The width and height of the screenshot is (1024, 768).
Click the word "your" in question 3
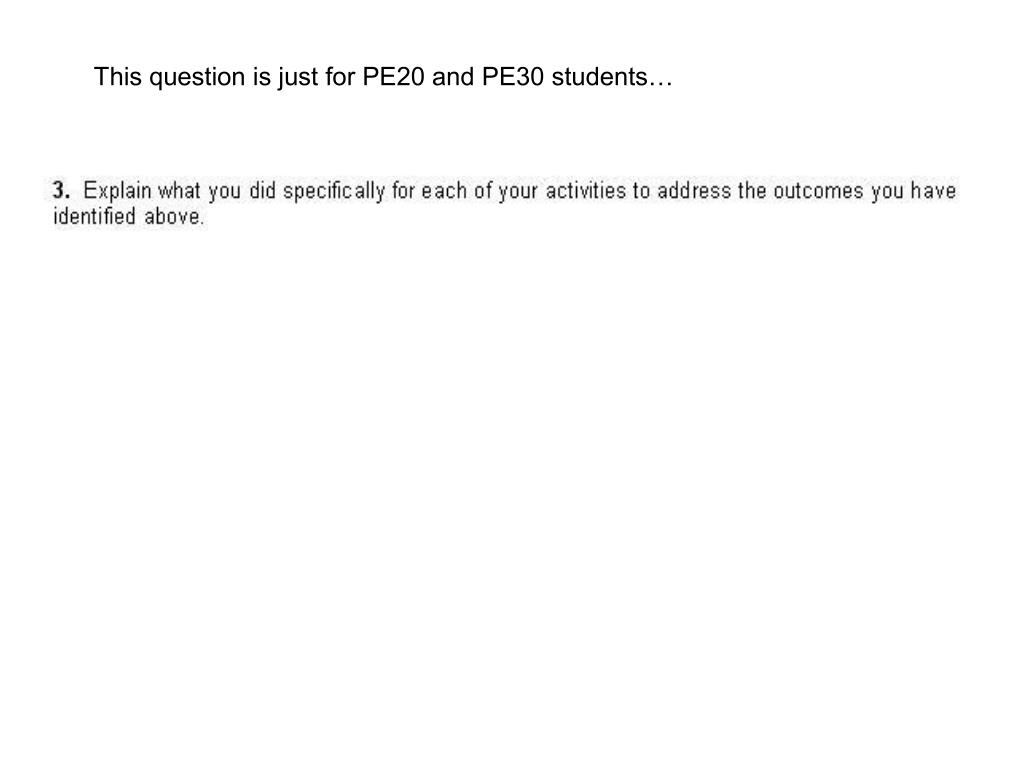coord(518,191)
